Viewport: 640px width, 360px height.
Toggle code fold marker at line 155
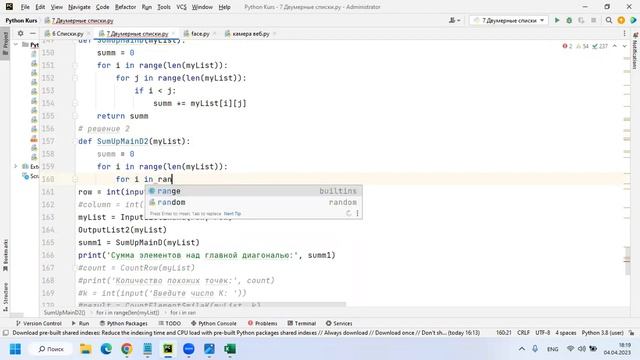coord(75,116)
